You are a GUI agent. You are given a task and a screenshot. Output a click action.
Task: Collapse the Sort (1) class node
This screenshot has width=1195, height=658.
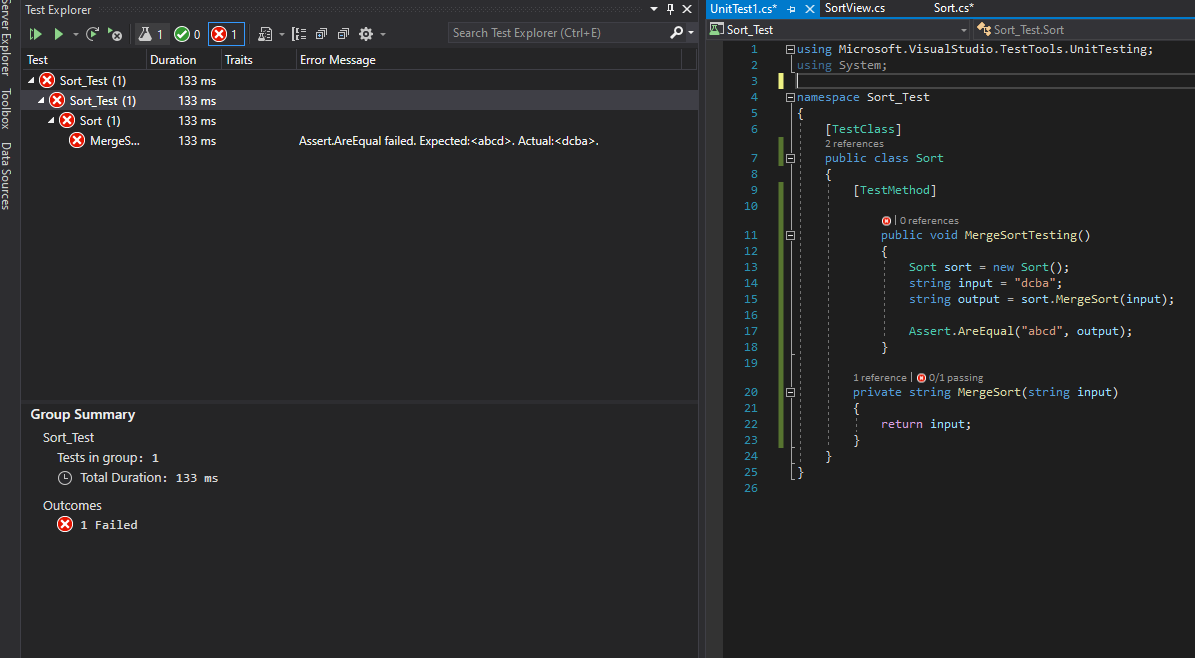51,120
